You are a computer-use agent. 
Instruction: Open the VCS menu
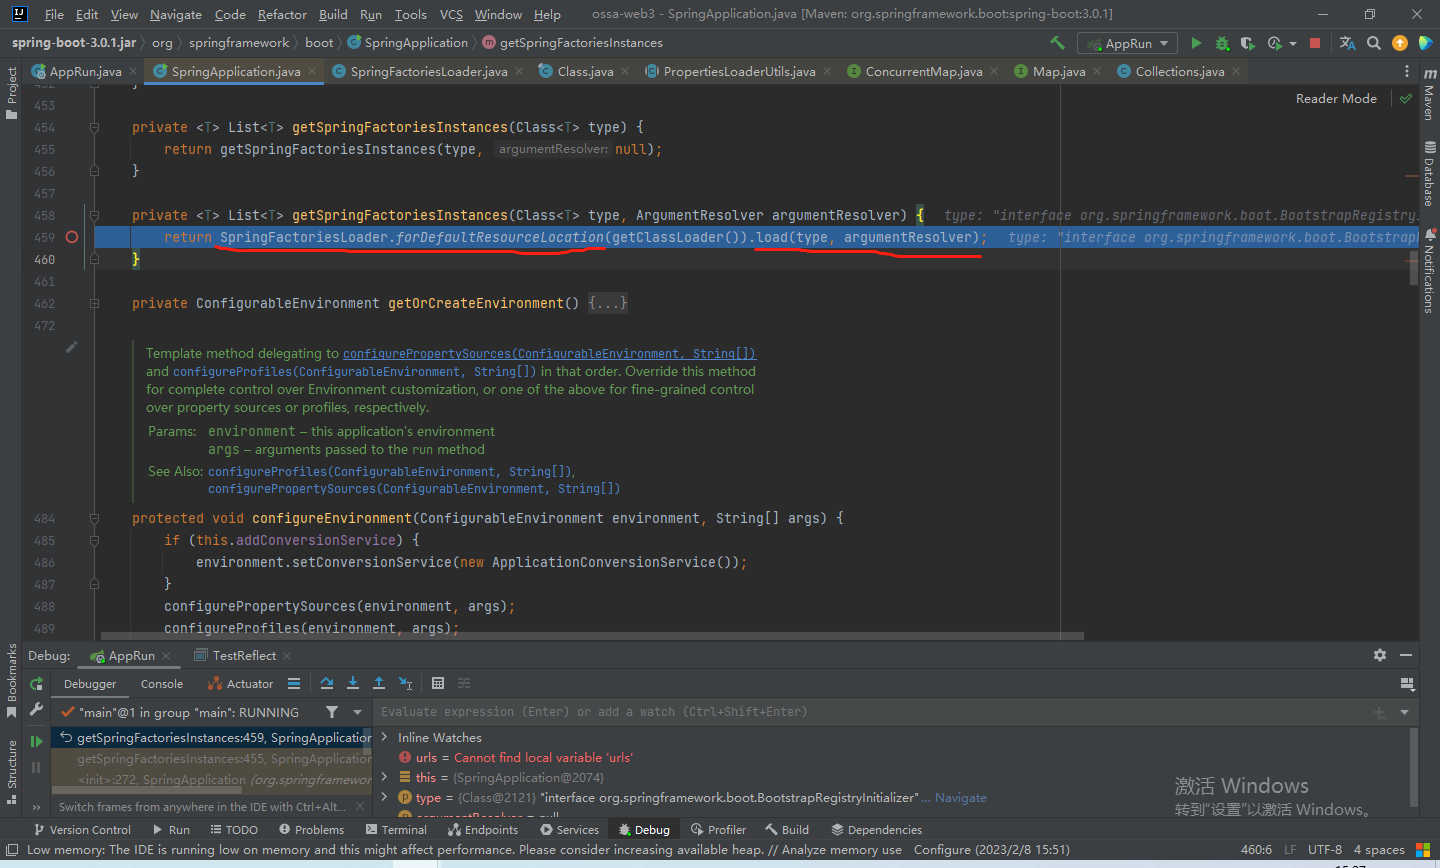(451, 14)
